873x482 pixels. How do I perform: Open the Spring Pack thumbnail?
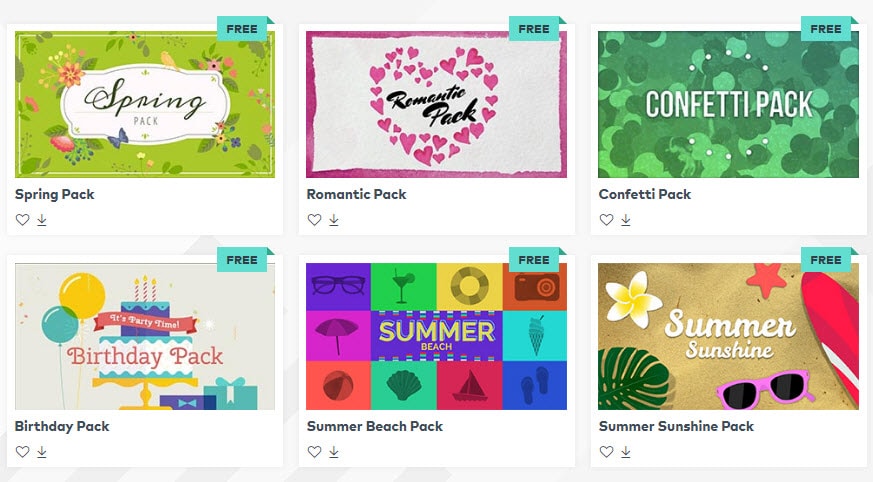click(x=145, y=104)
